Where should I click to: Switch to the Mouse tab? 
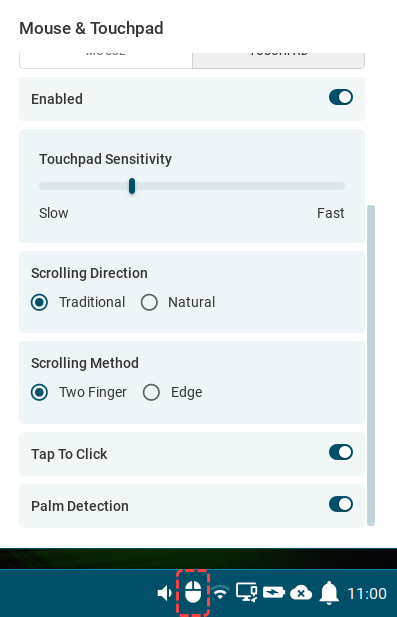(106, 59)
